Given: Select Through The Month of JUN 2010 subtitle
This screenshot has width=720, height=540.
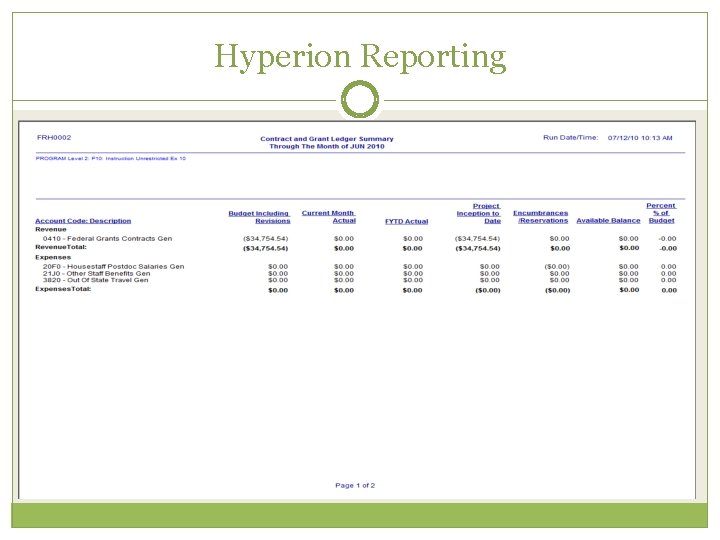Looking at the screenshot, I should click(x=327, y=146).
